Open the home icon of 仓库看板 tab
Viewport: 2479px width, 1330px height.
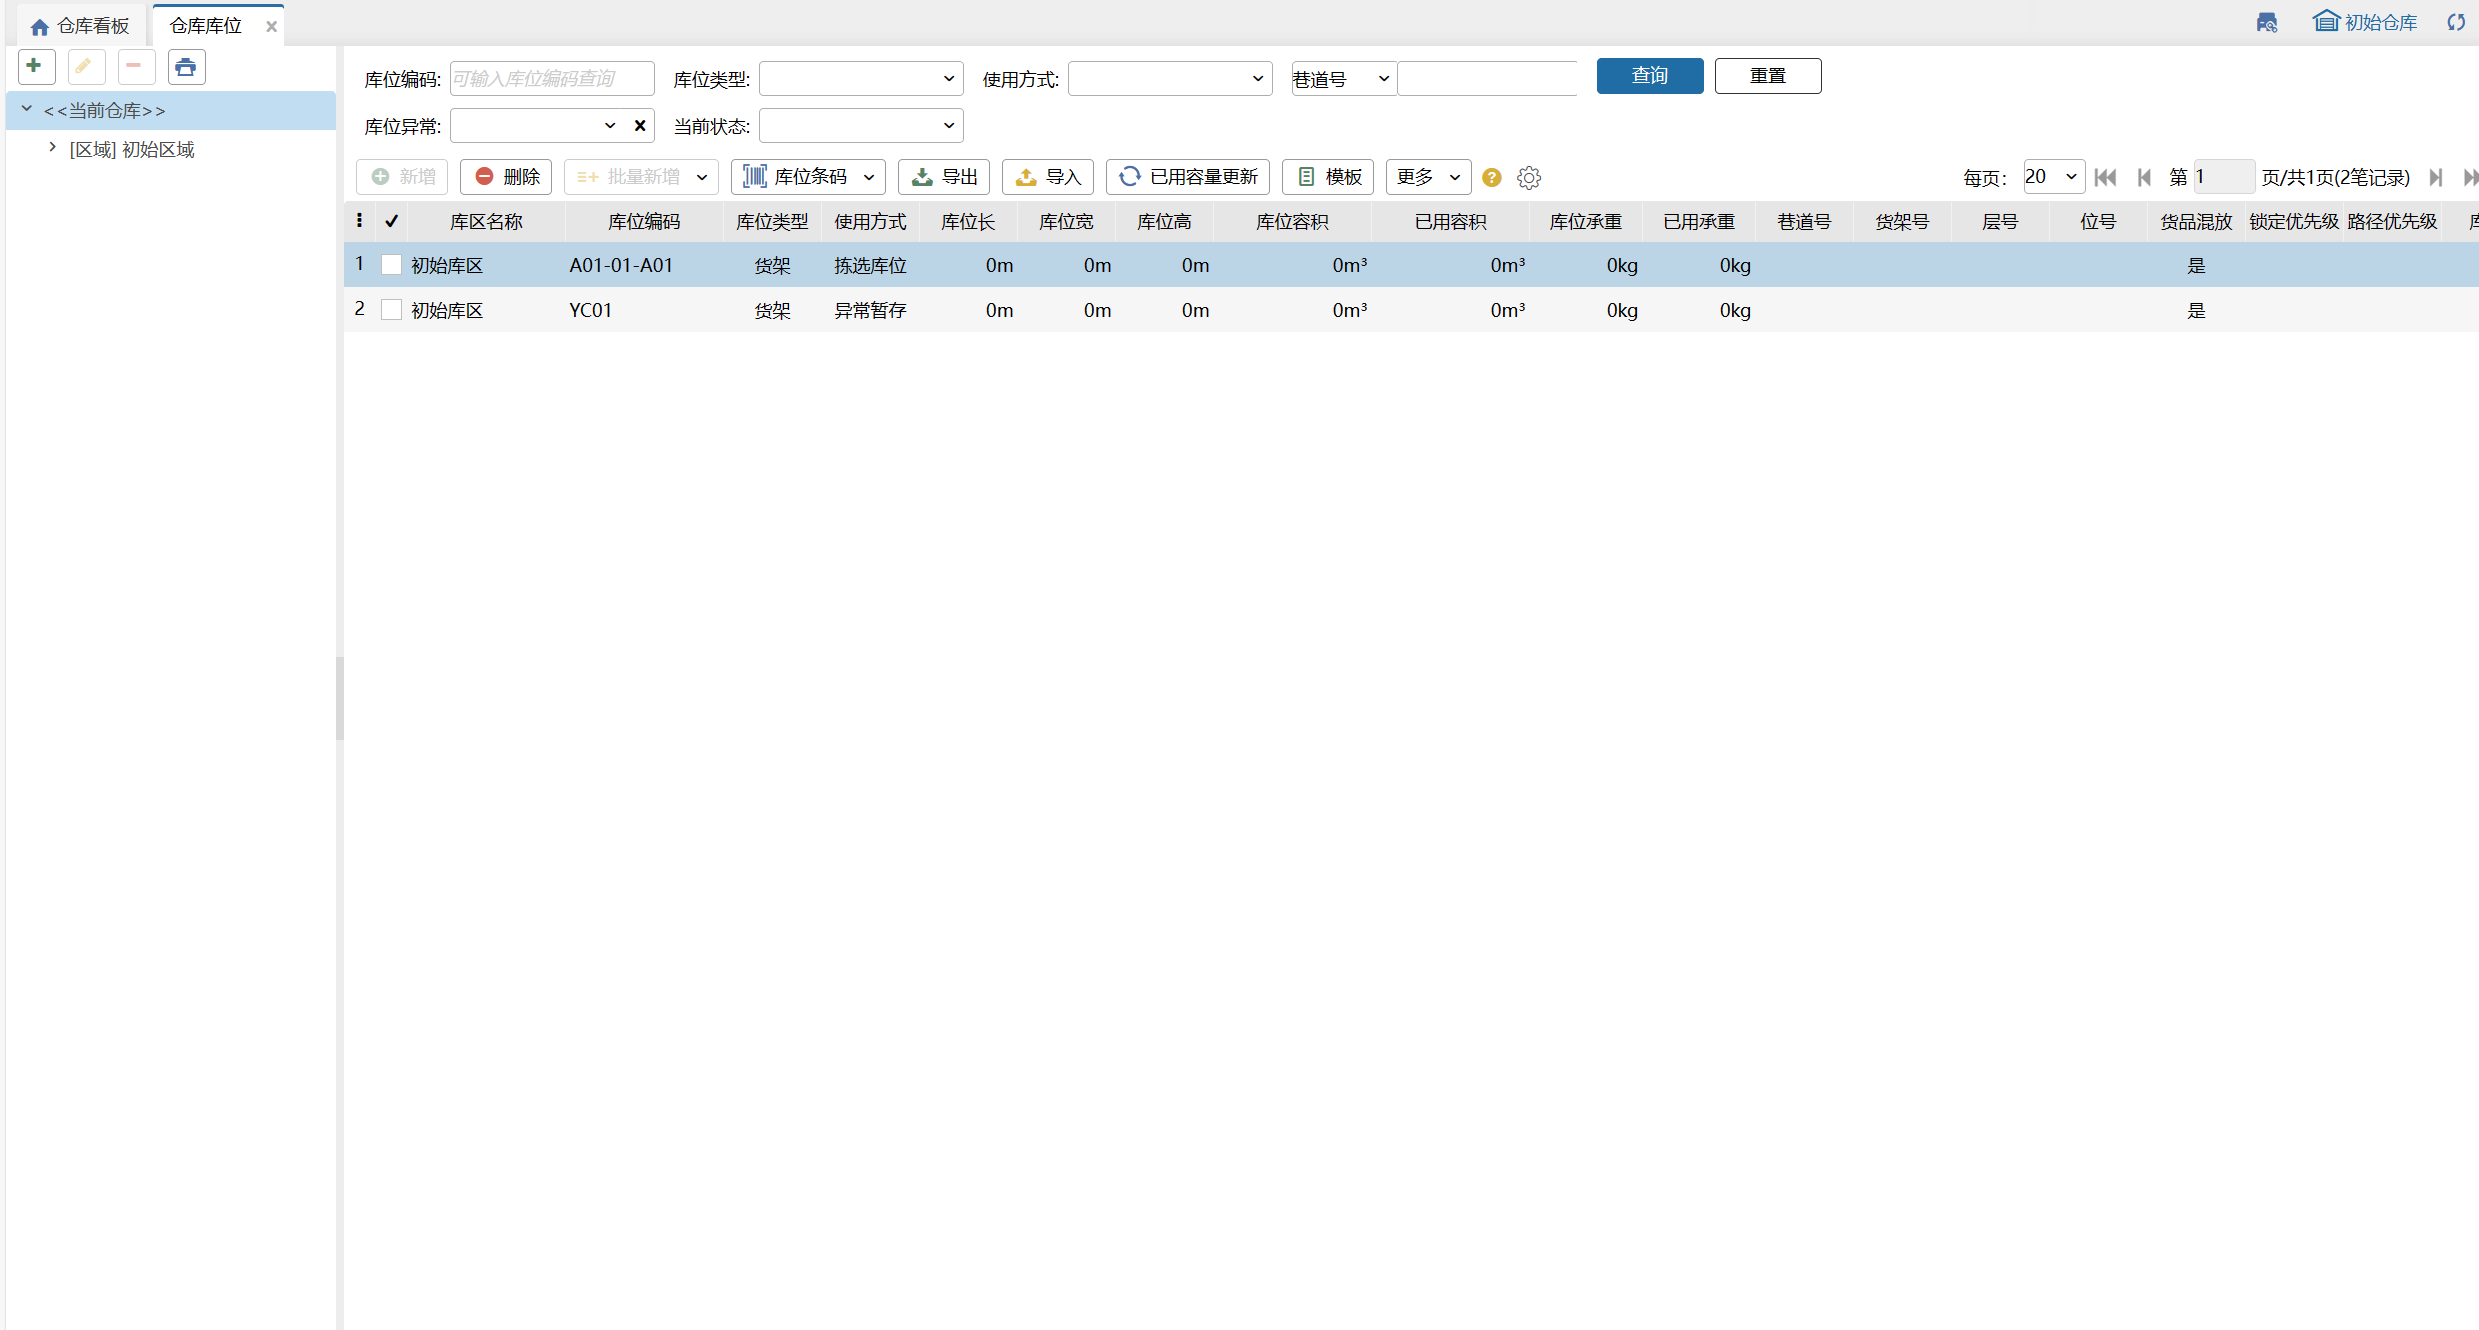tap(40, 27)
